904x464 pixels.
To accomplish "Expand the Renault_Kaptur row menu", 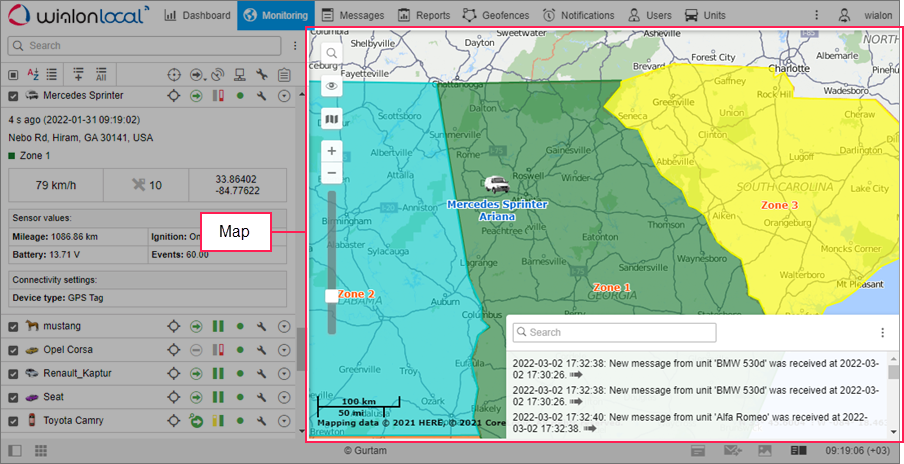I will [x=284, y=374].
